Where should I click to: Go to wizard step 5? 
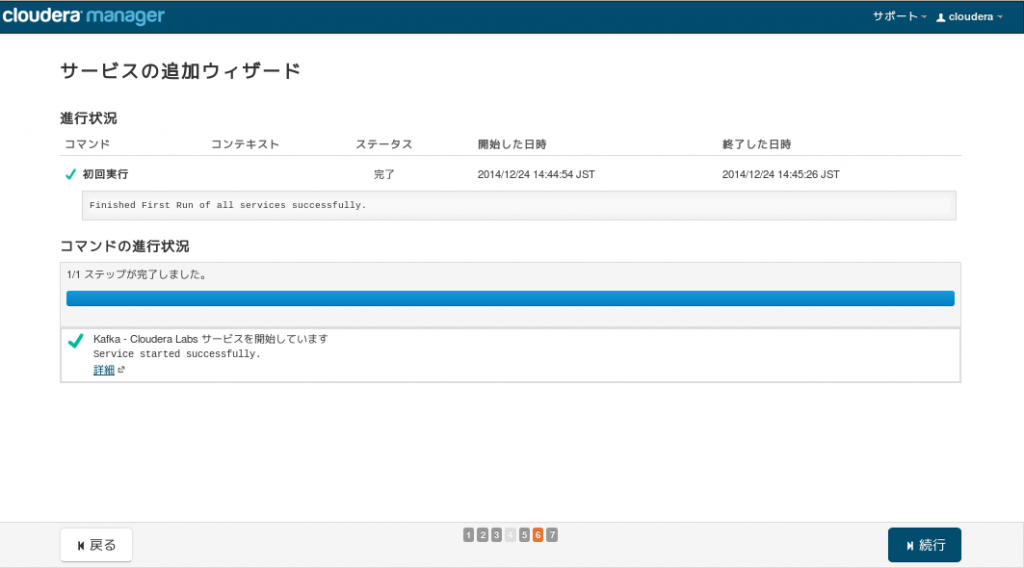[x=524, y=535]
